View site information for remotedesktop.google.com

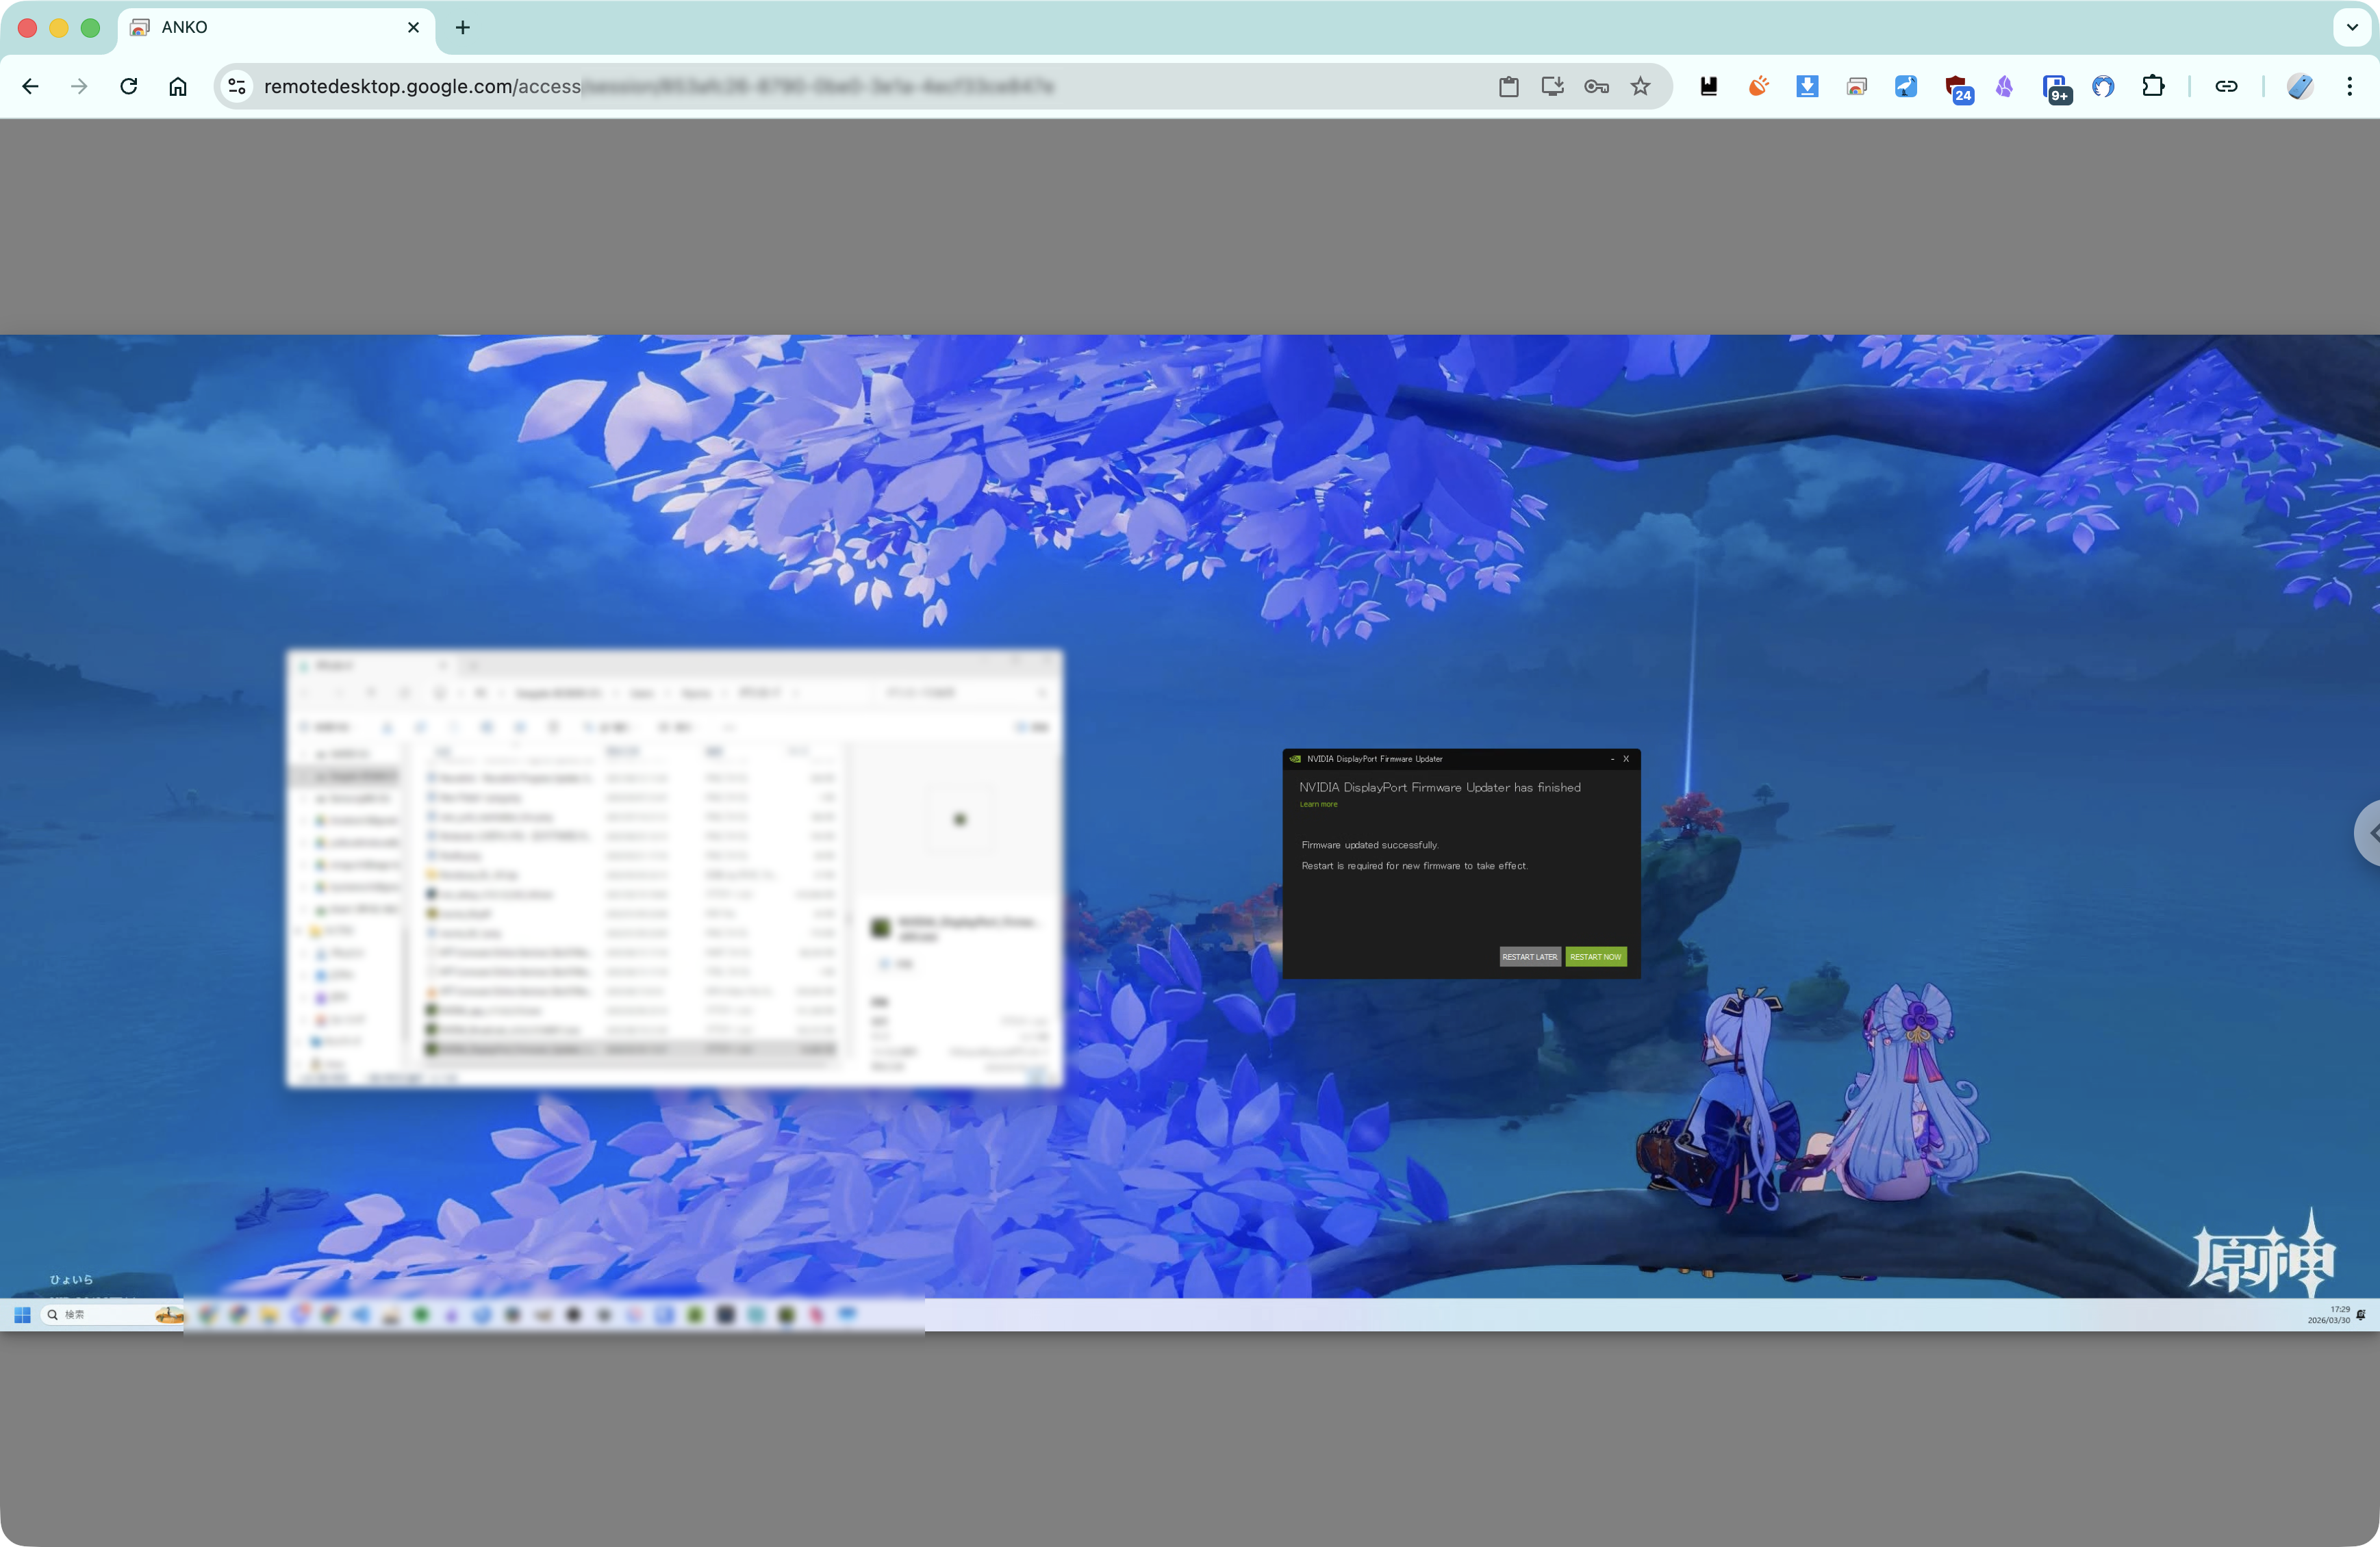click(237, 86)
